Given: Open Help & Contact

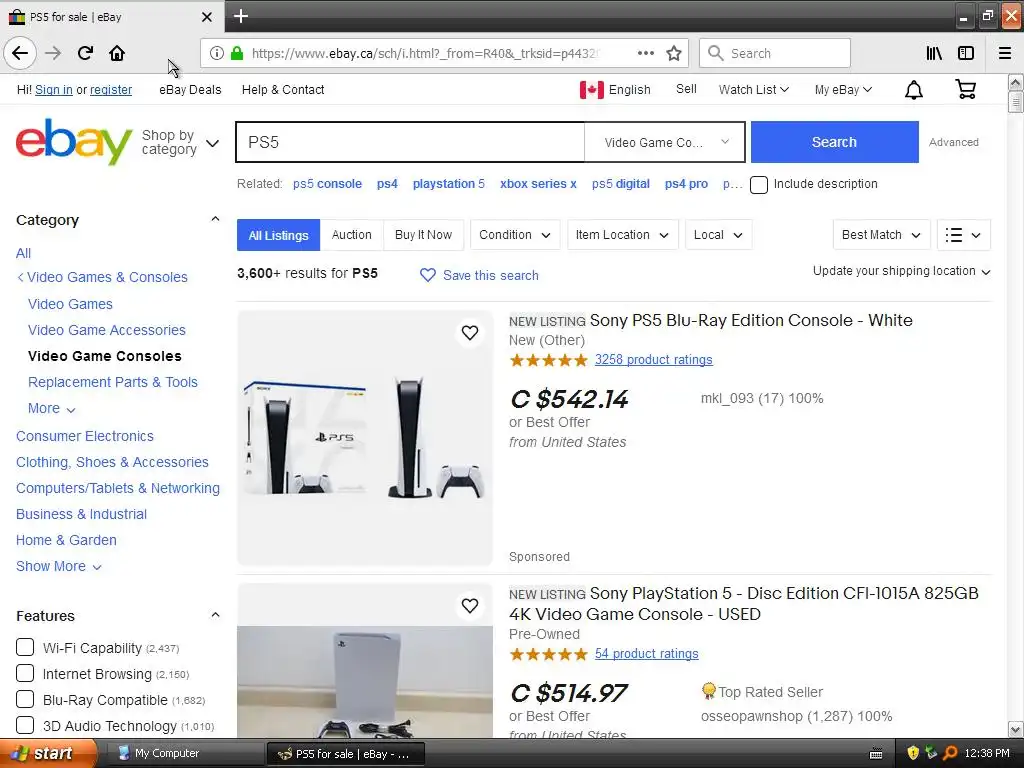Looking at the screenshot, I should (x=283, y=89).
